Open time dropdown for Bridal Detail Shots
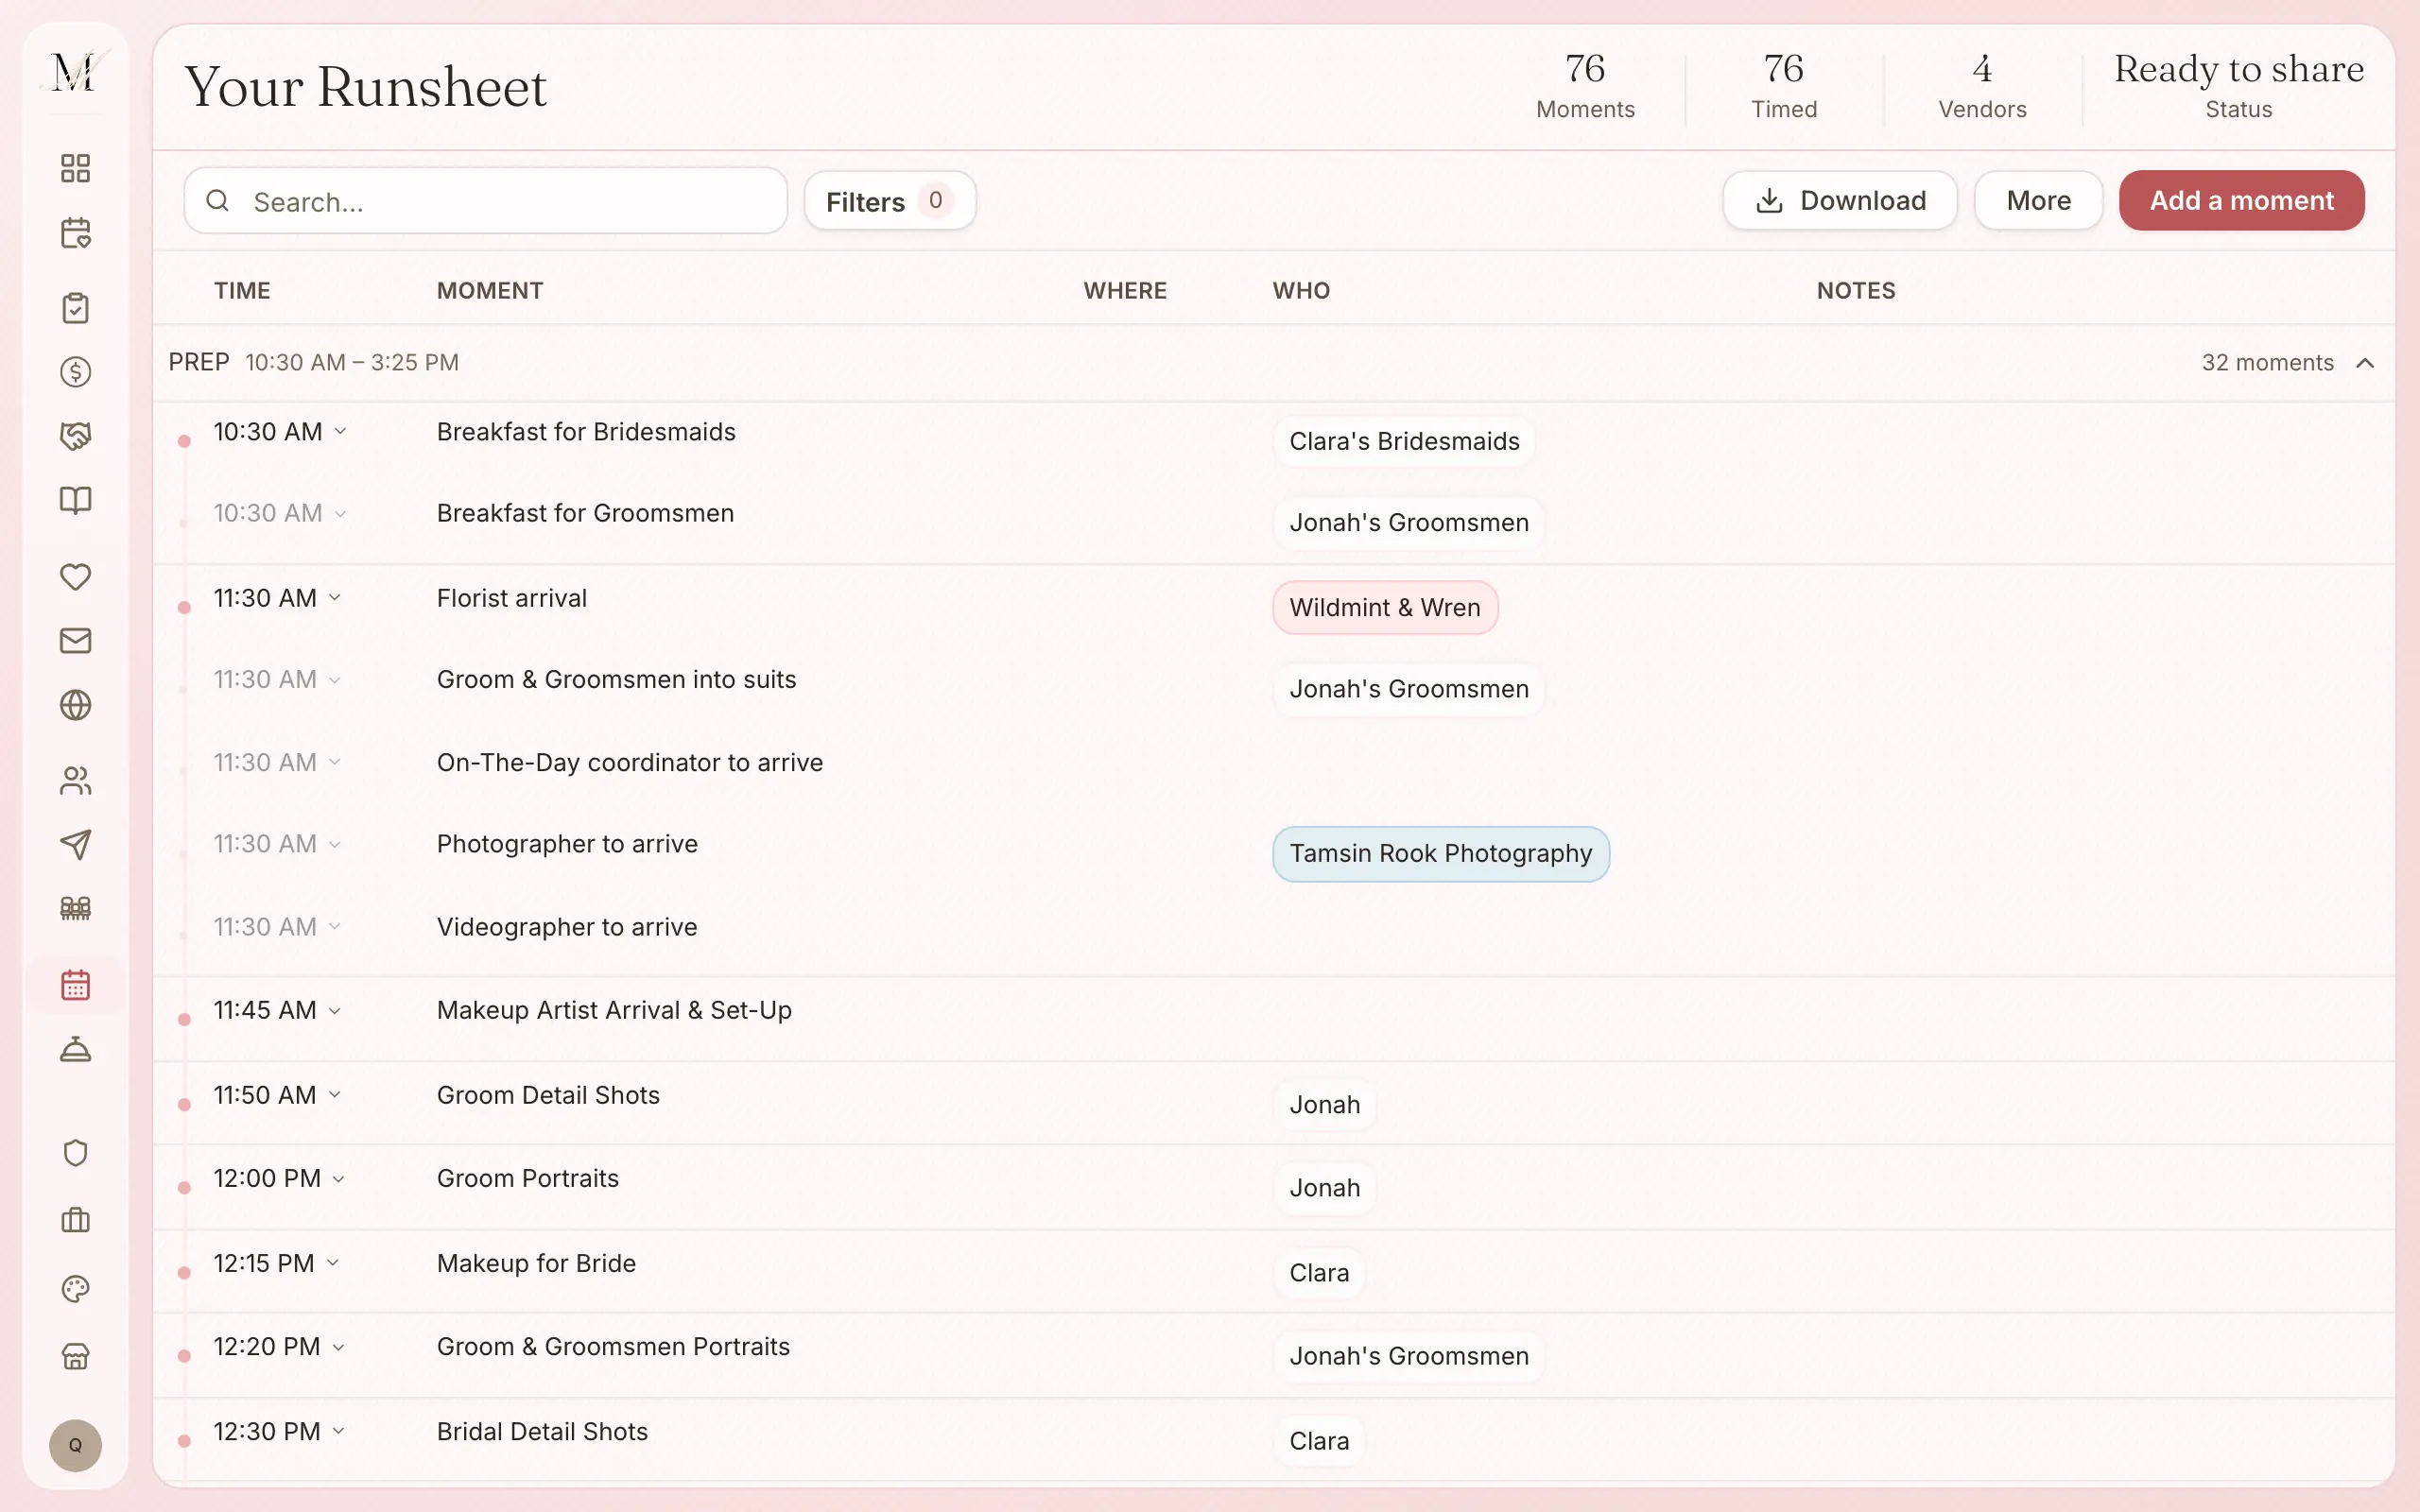The image size is (2420, 1512). (339, 1431)
